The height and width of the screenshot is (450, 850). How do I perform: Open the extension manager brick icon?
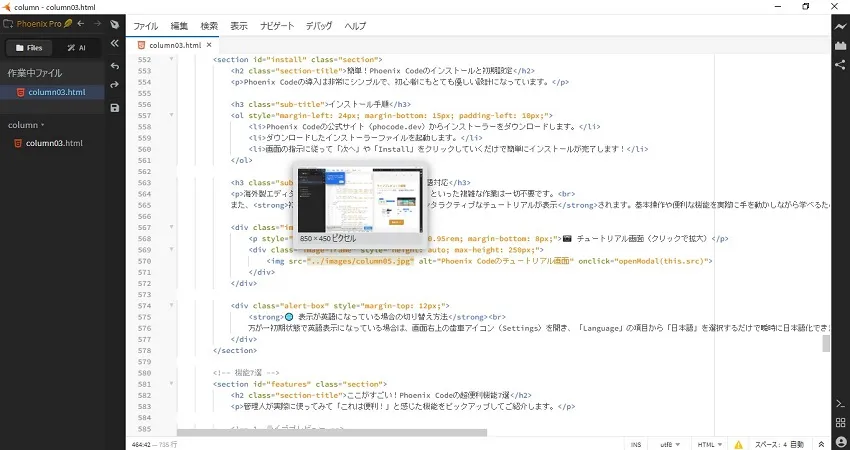coord(840,46)
